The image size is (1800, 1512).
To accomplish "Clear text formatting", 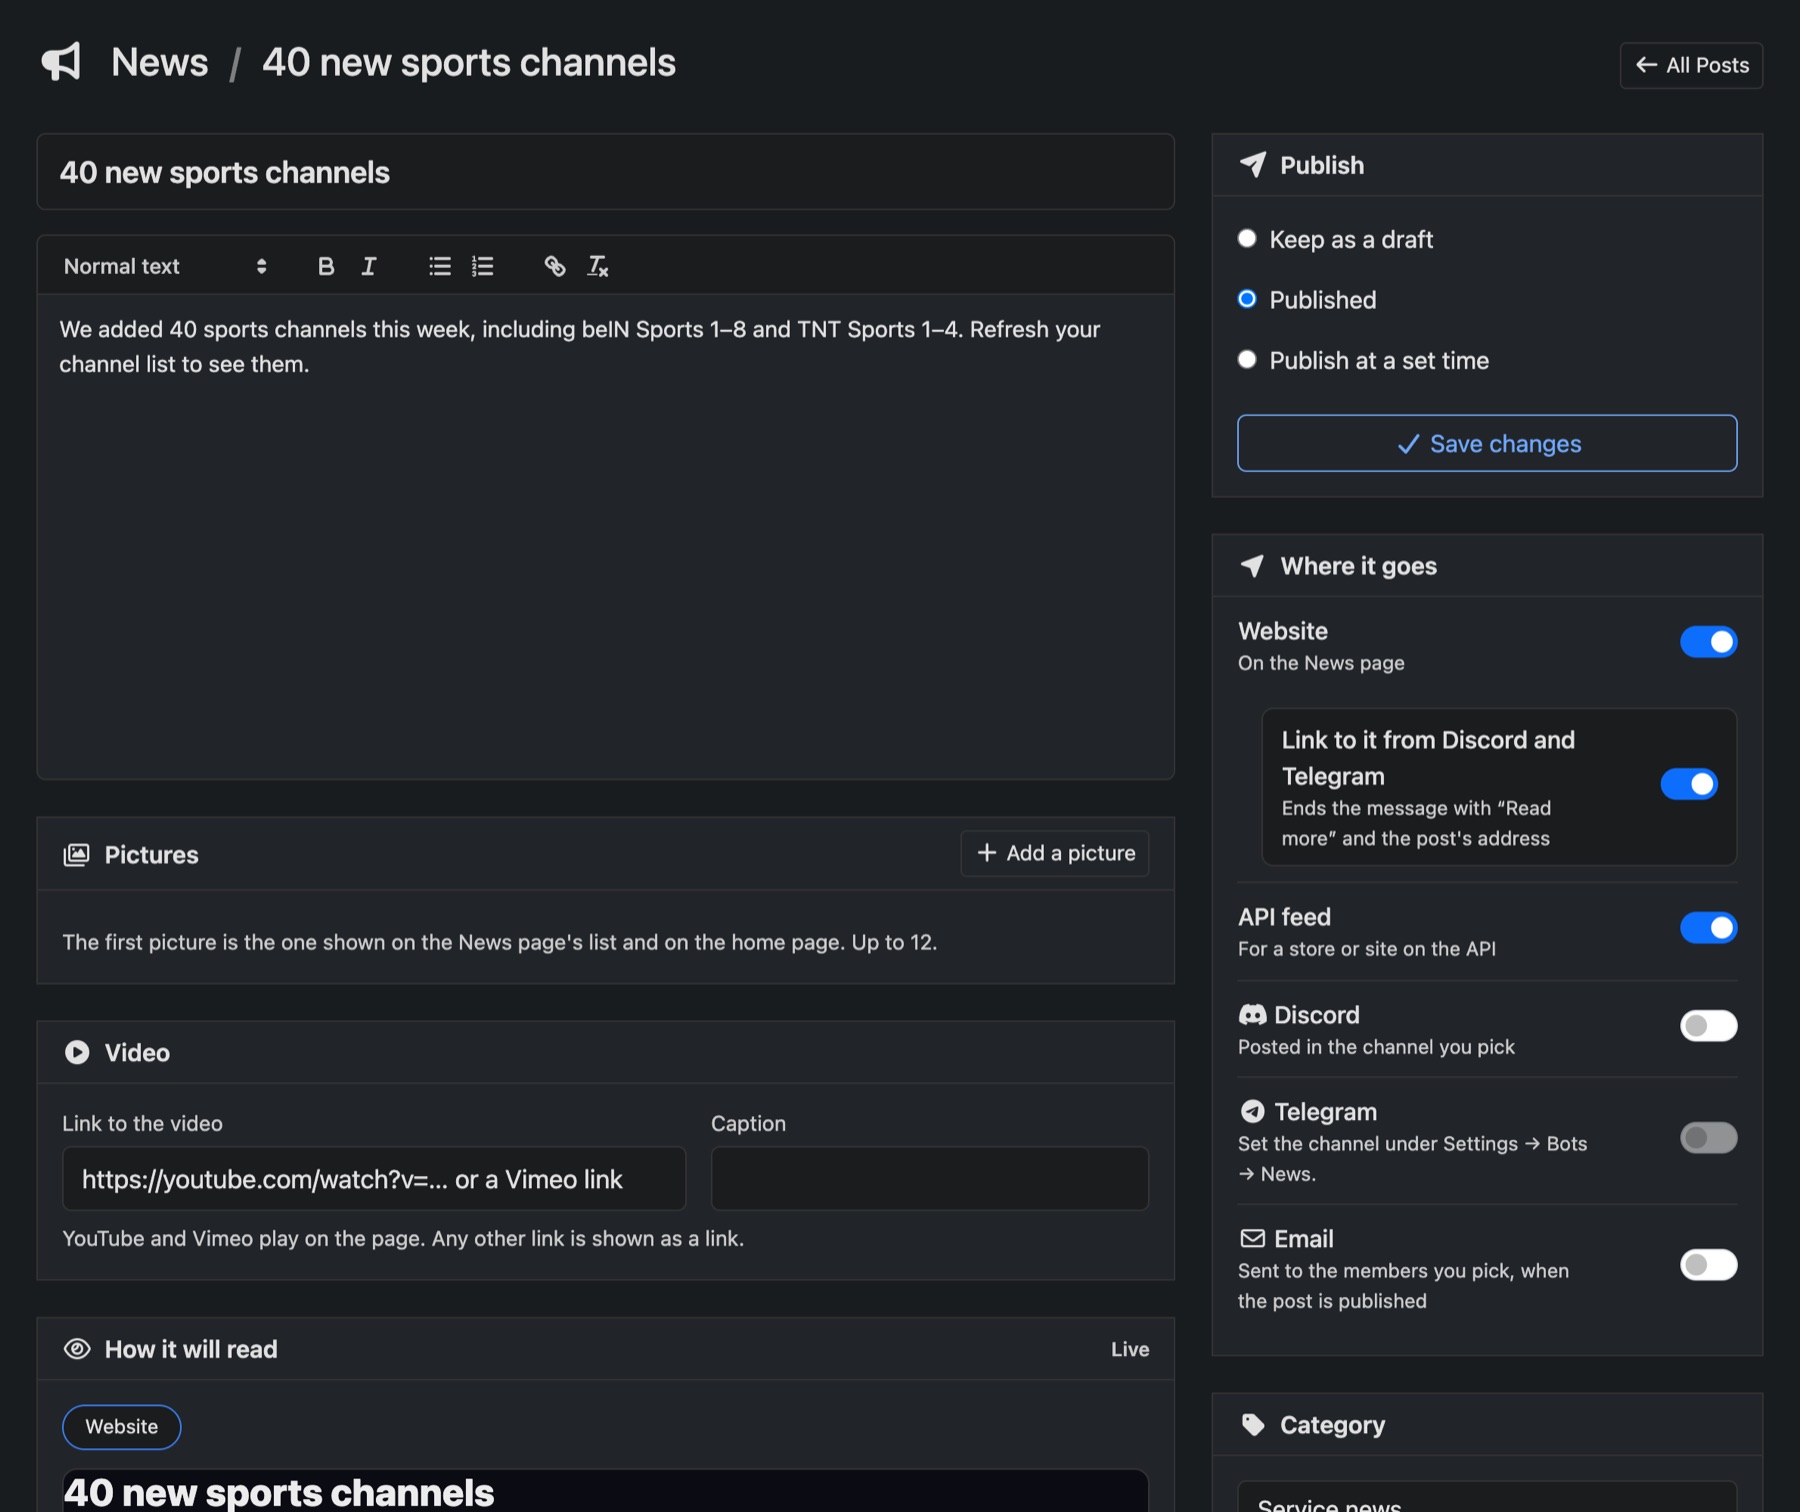I will (598, 266).
